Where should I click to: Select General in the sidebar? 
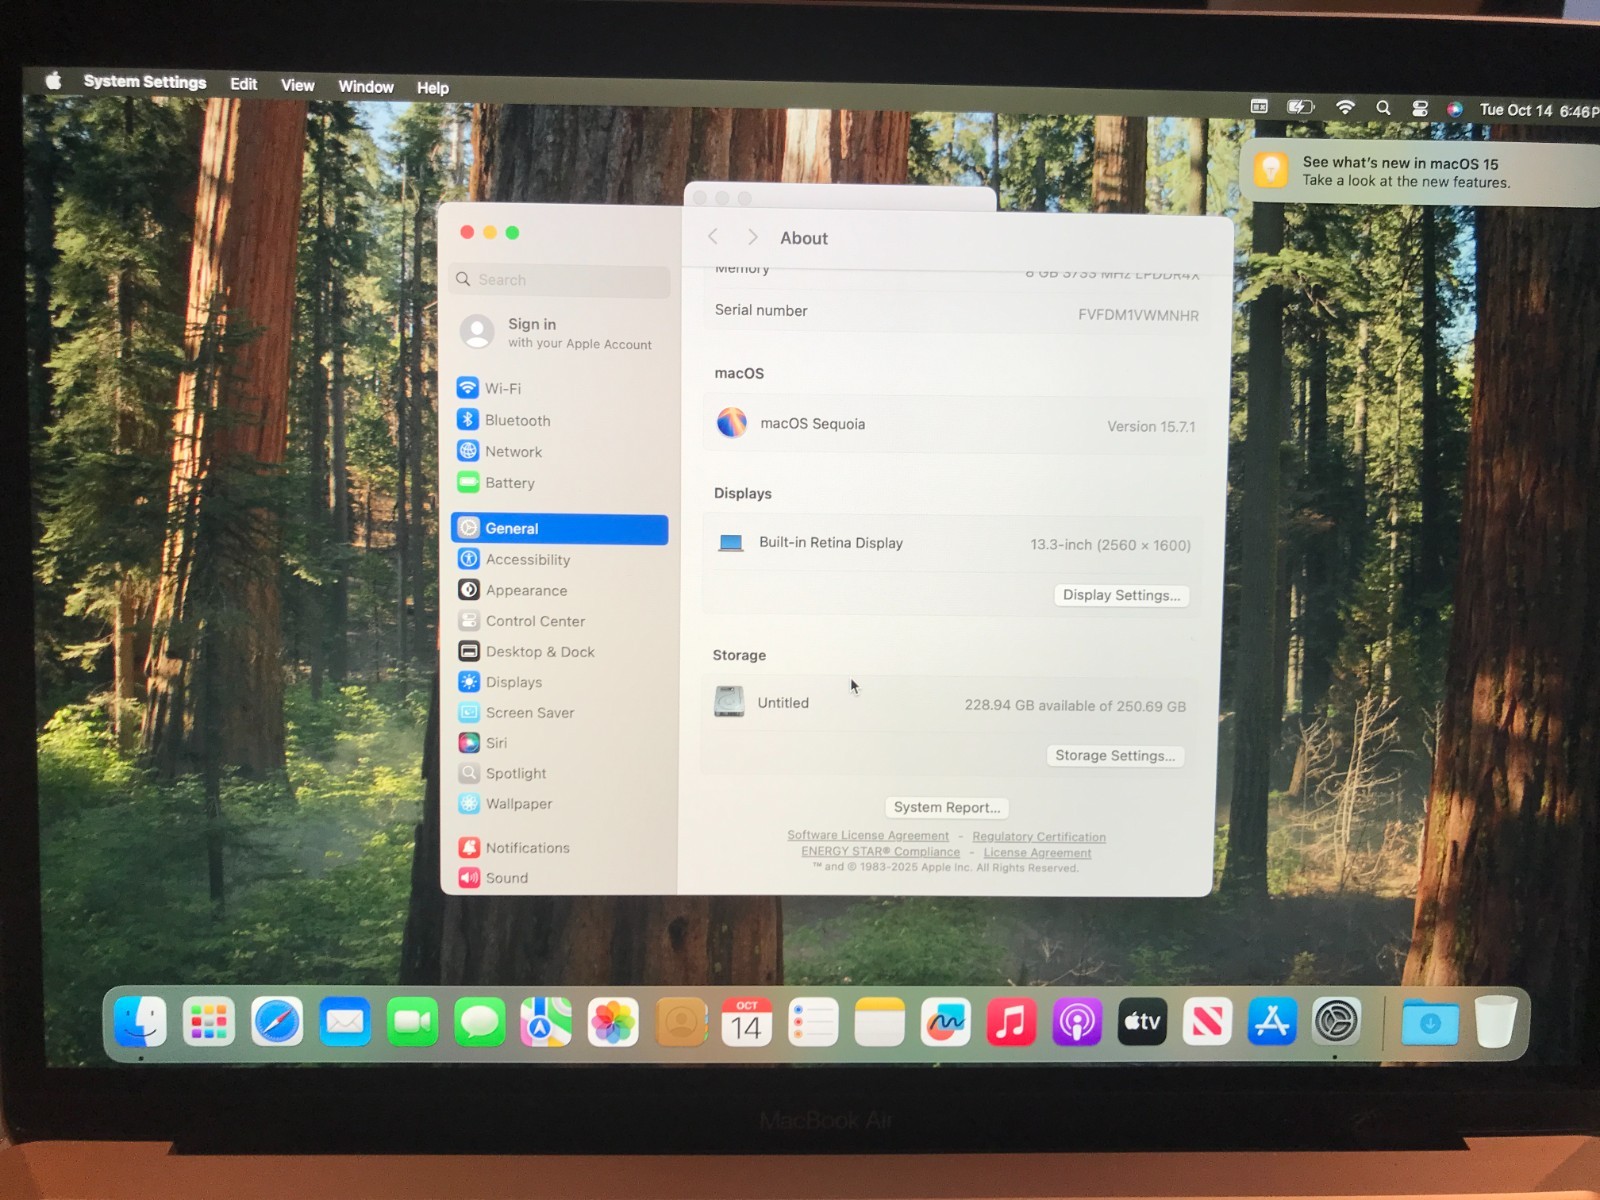click(x=559, y=529)
